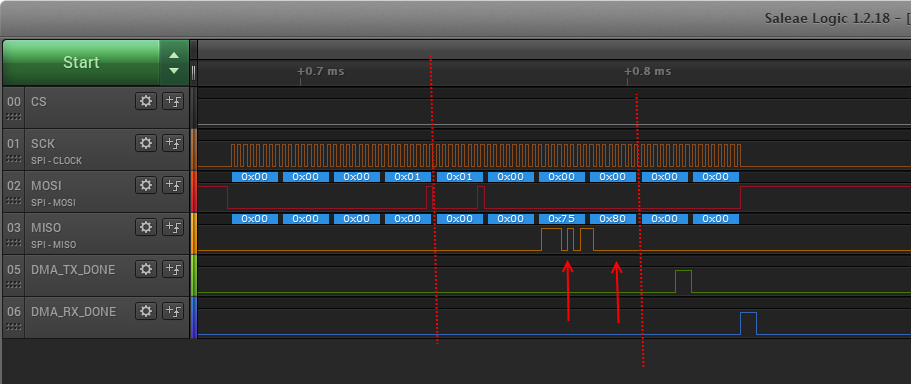This screenshot has height=384, width=911.
Task: Open settings gear for DMA_RX_DONE channel
Action: (x=146, y=311)
